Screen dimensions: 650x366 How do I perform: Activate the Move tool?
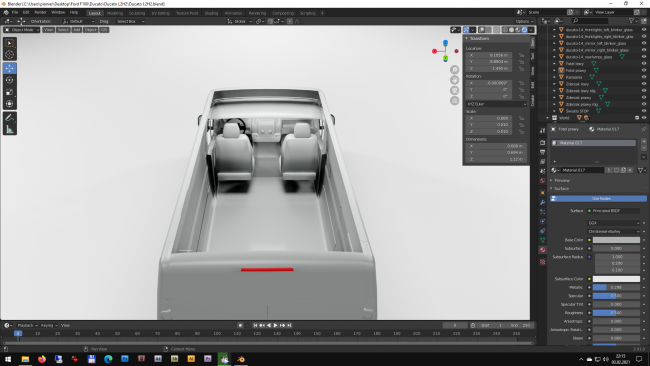pos(10,68)
